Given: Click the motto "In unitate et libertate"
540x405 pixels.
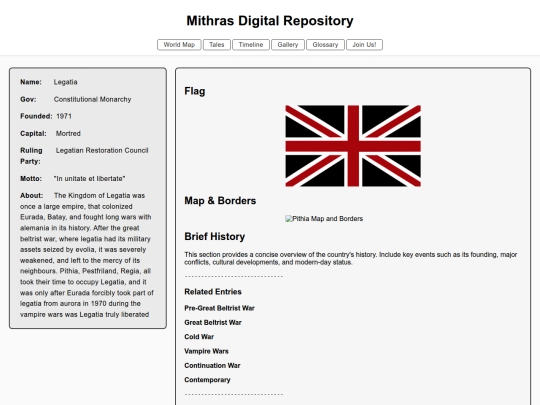Looking at the screenshot, I should click(90, 179).
